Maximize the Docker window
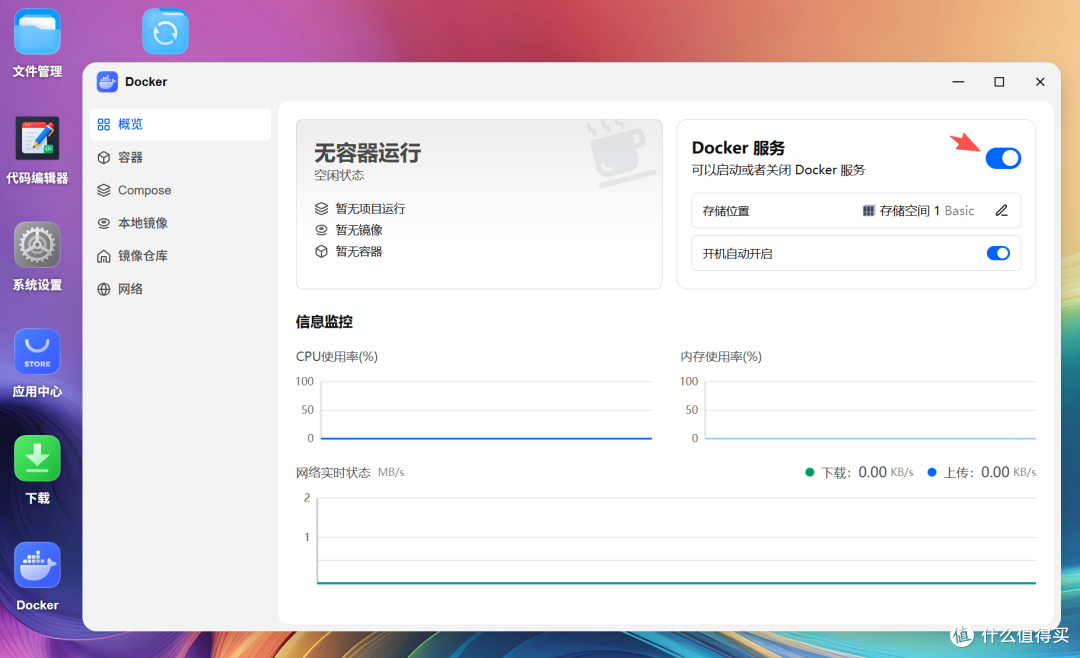The height and width of the screenshot is (658, 1080). click(x=999, y=81)
